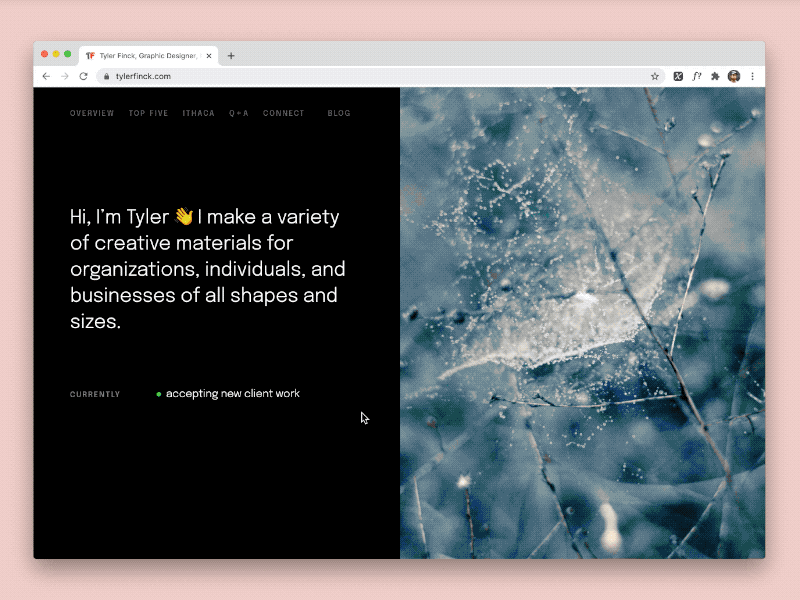Open Chrome's three-dot menu
800x600 pixels.
click(753, 76)
